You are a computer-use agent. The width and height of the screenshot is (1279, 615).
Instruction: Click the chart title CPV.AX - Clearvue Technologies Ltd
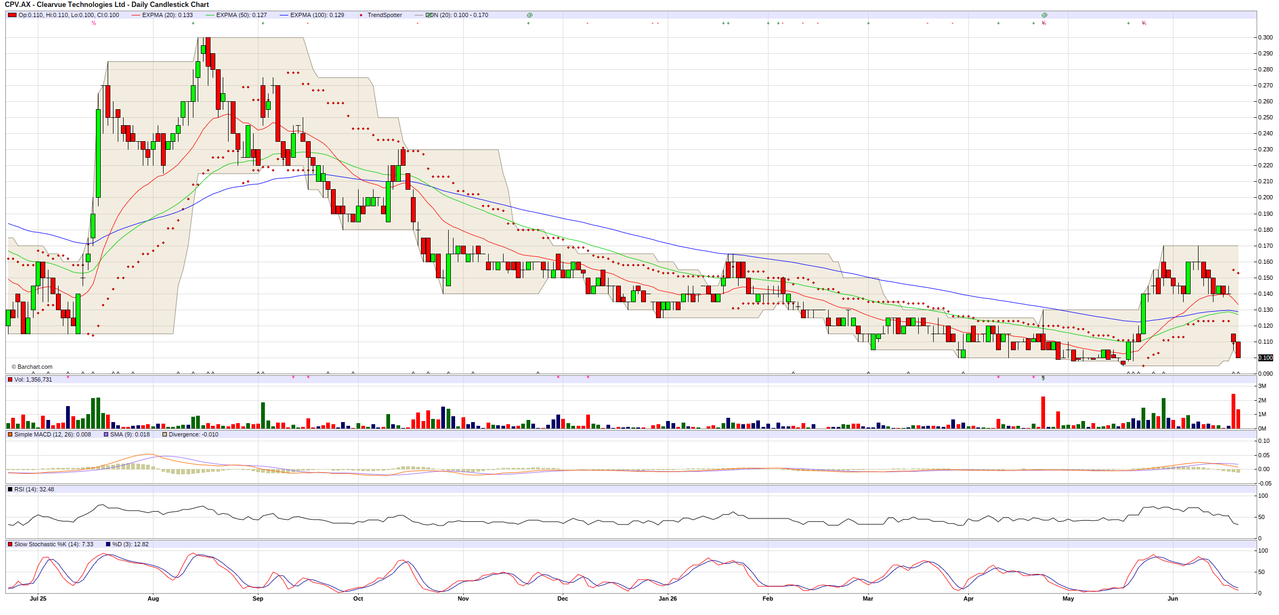[x=66, y=4]
